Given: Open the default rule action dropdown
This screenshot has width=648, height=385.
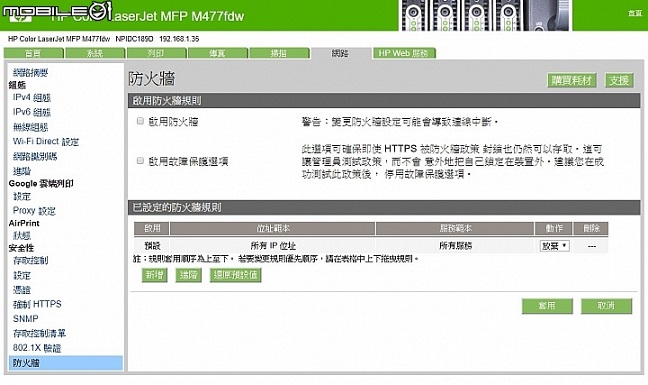Looking at the screenshot, I should tap(554, 246).
